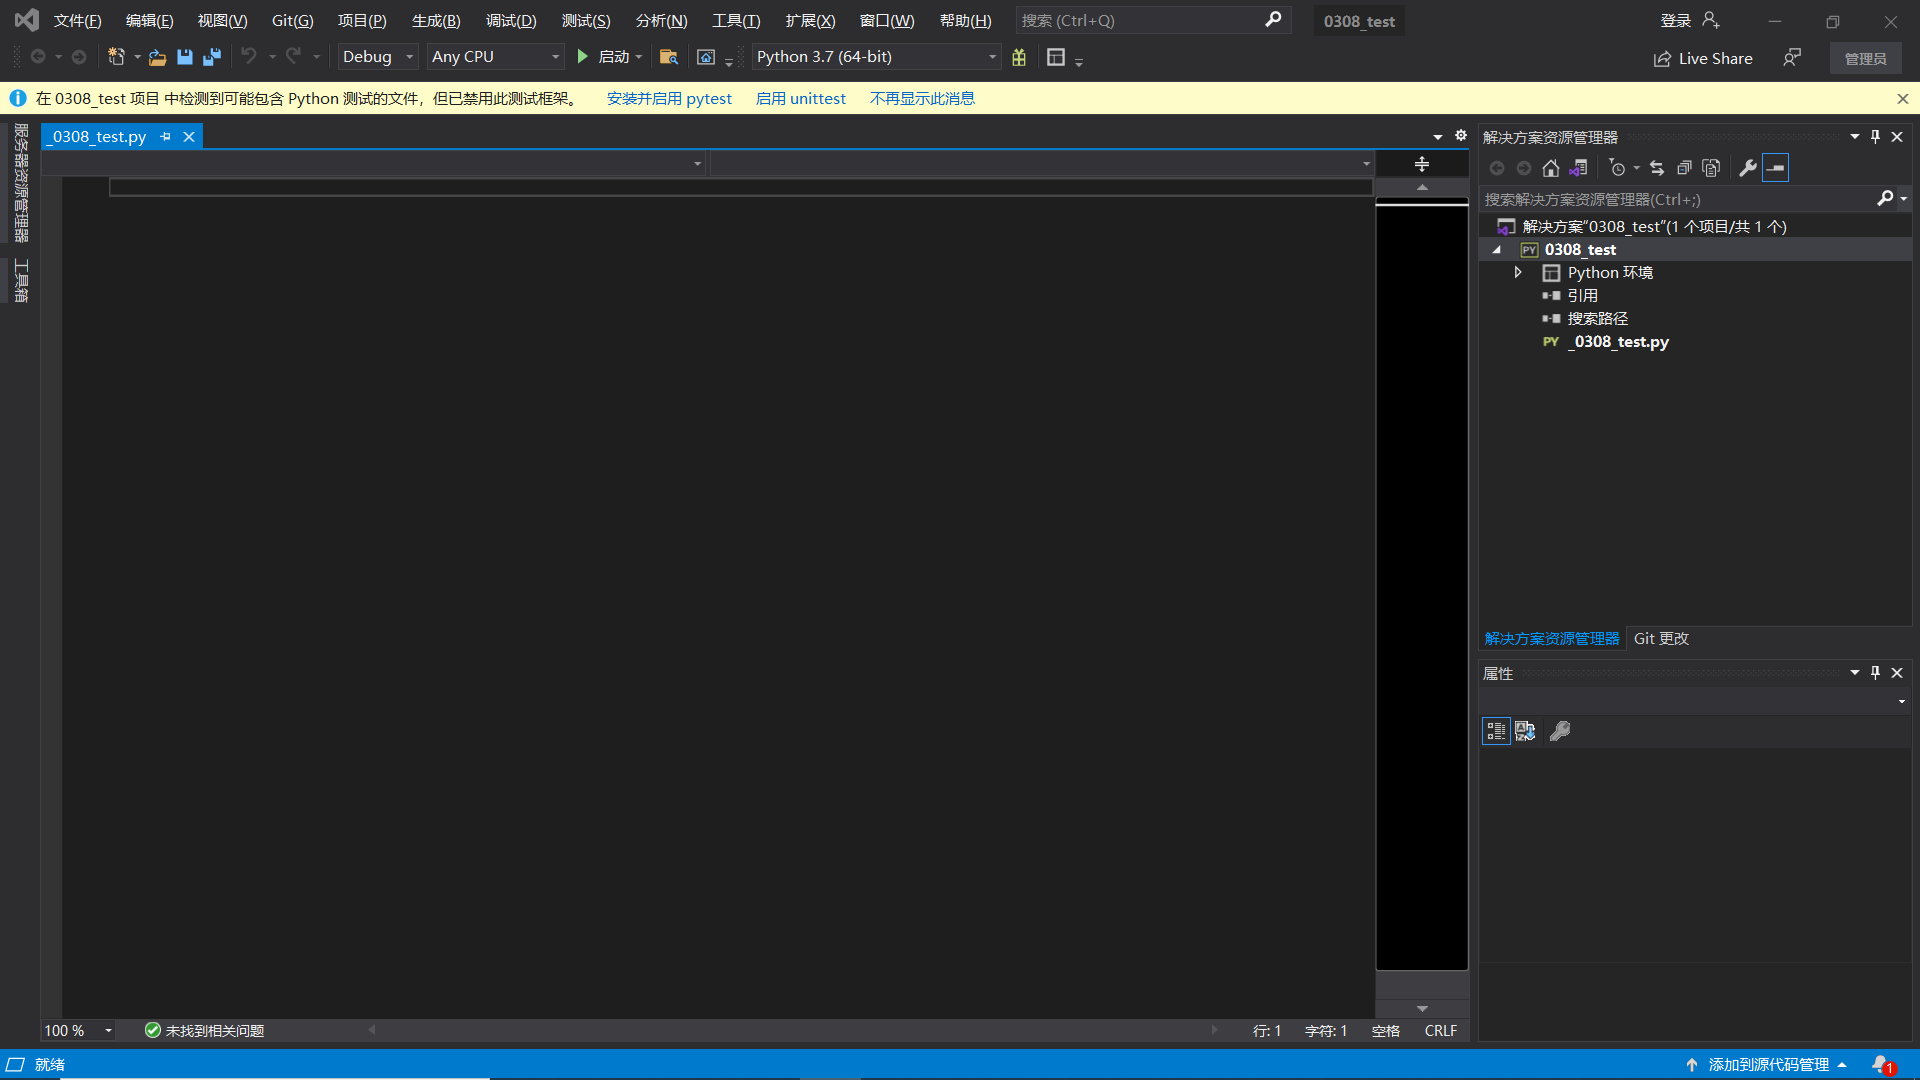The image size is (1920, 1080).
Task: Click the Open File folder icon
Action: coord(157,57)
